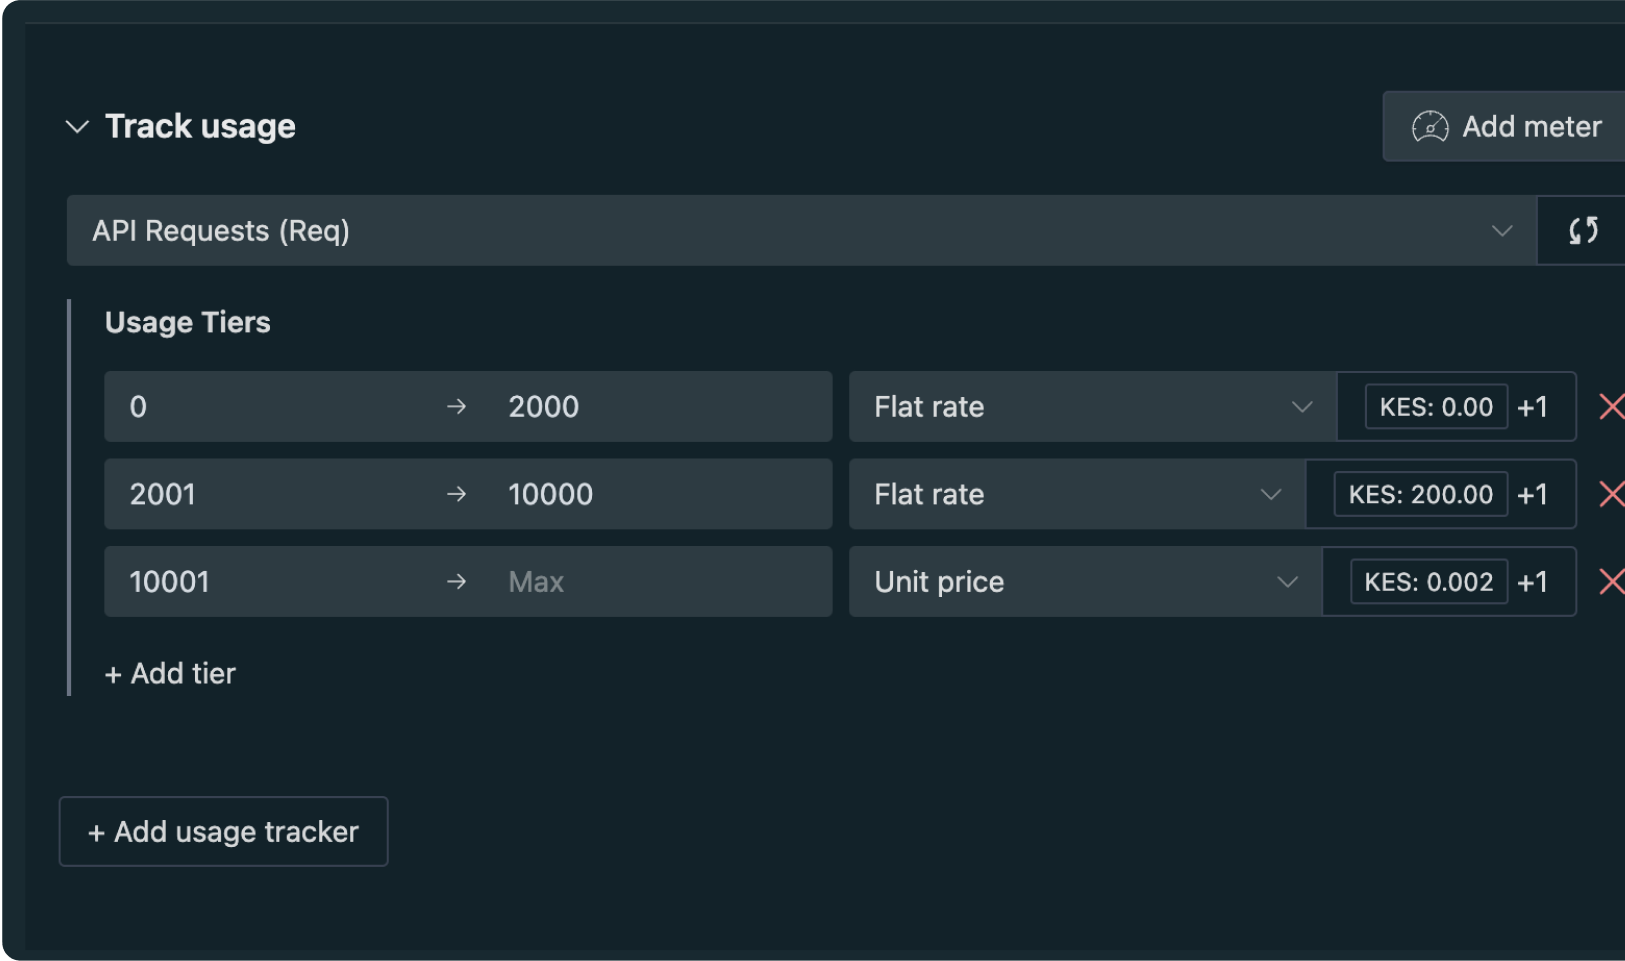
Task: Click +1 next to KES: 0.002
Action: (x=1532, y=581)
